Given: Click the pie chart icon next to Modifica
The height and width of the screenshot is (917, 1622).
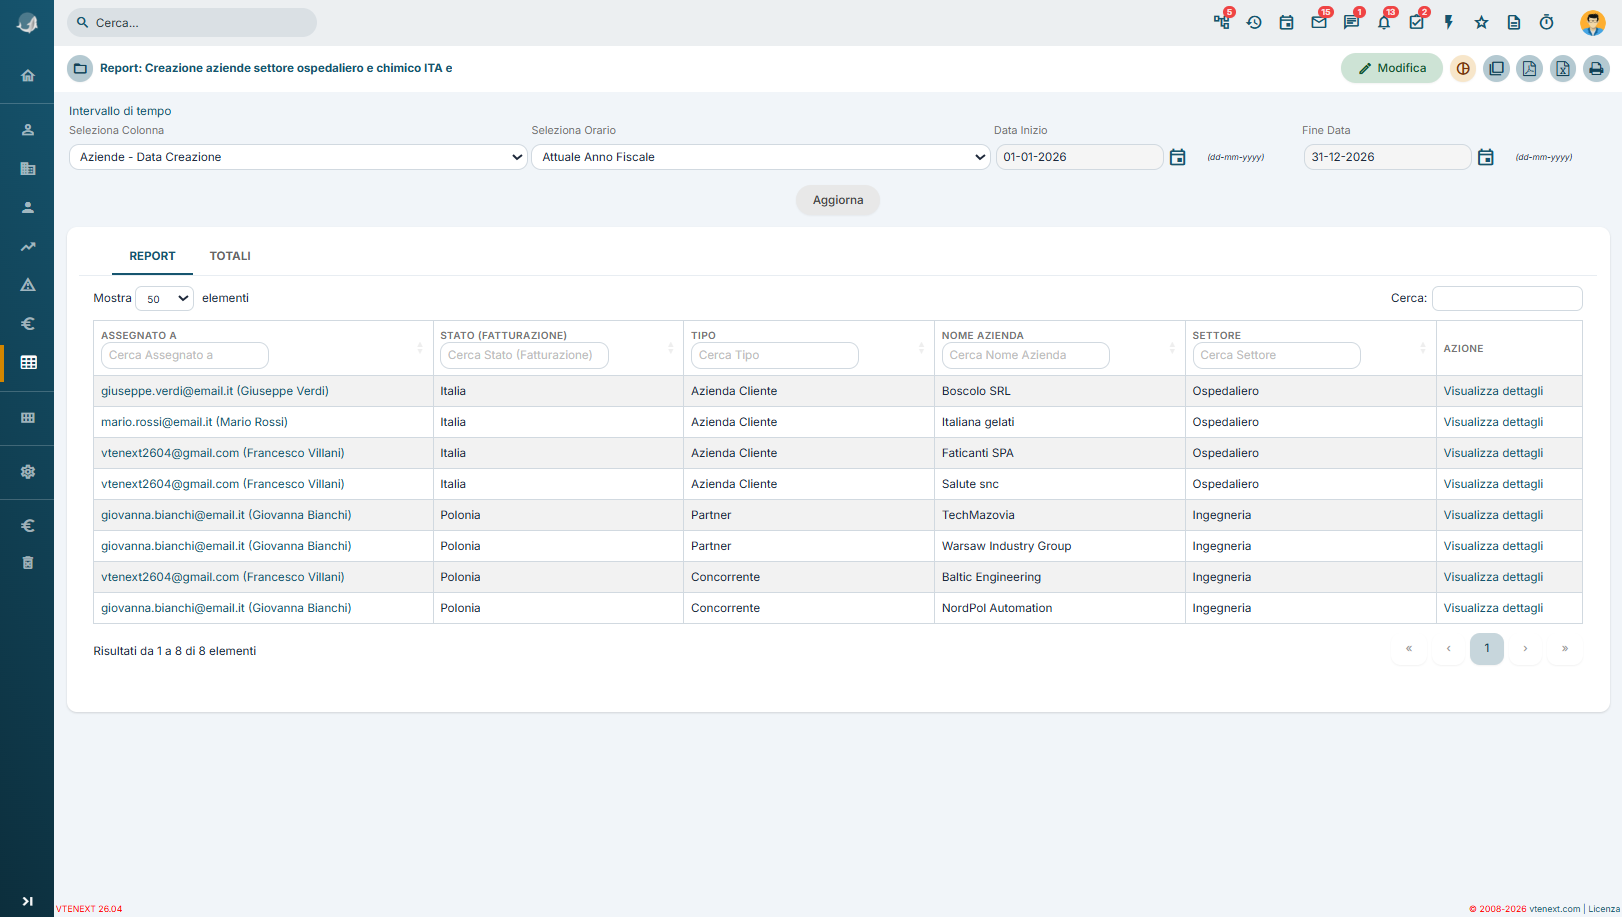Looking at the screenshot, I should tap(1463, 68).
